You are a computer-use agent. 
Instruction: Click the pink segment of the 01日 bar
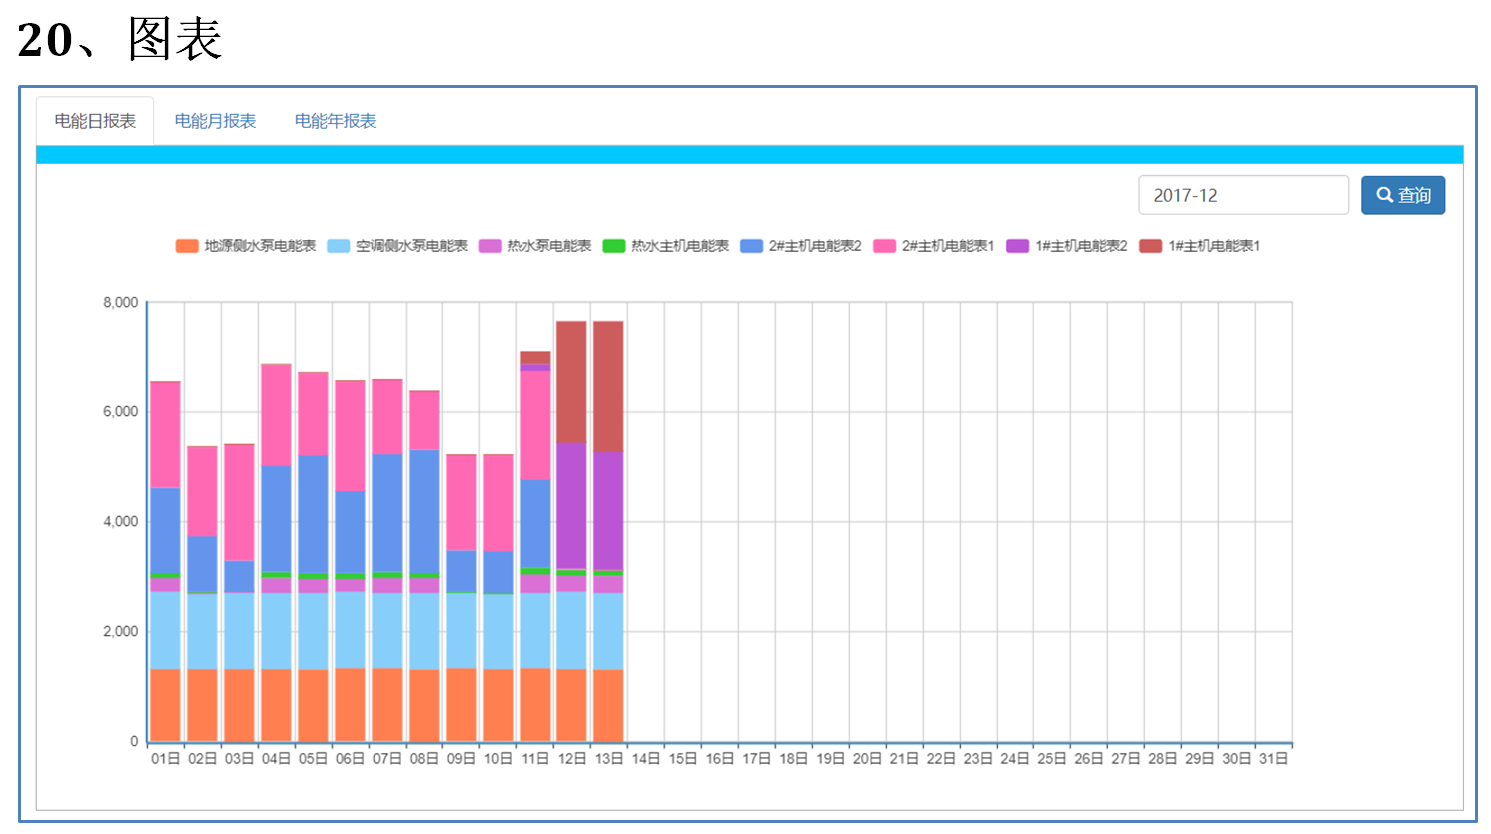(165, 435)
